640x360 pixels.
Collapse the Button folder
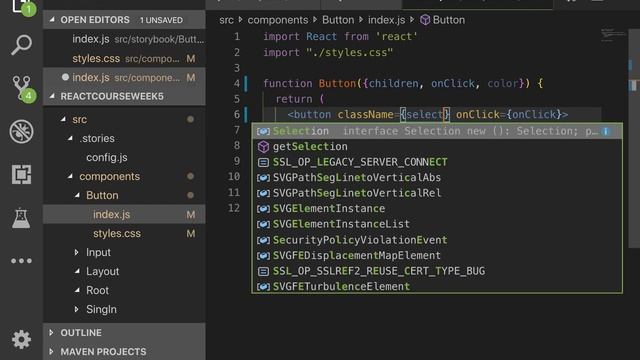77,195
